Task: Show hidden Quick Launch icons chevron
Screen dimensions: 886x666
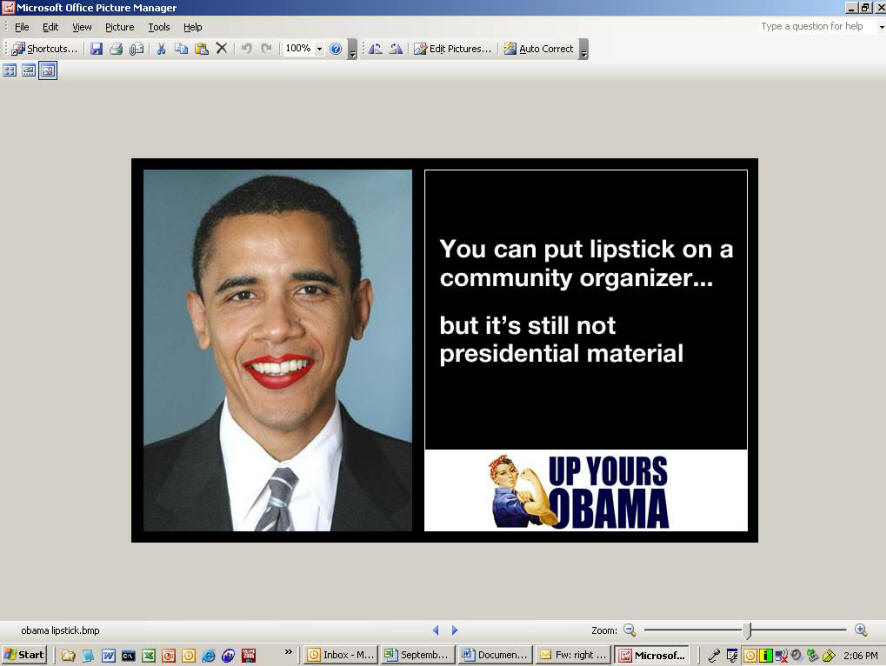Action: click(289, 652)
